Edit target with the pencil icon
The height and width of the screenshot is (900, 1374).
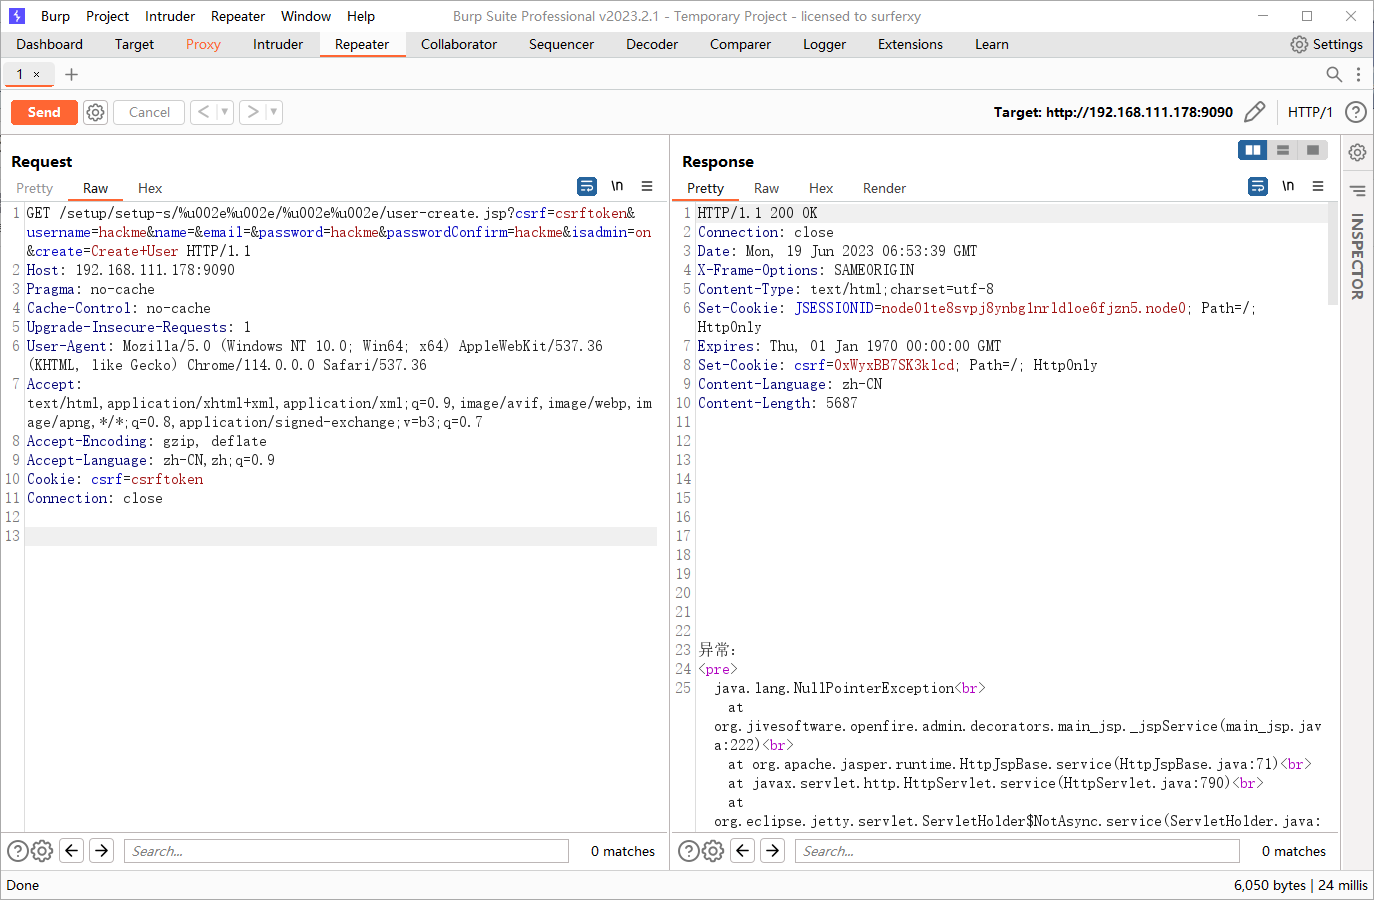(x=1255, y=112)
